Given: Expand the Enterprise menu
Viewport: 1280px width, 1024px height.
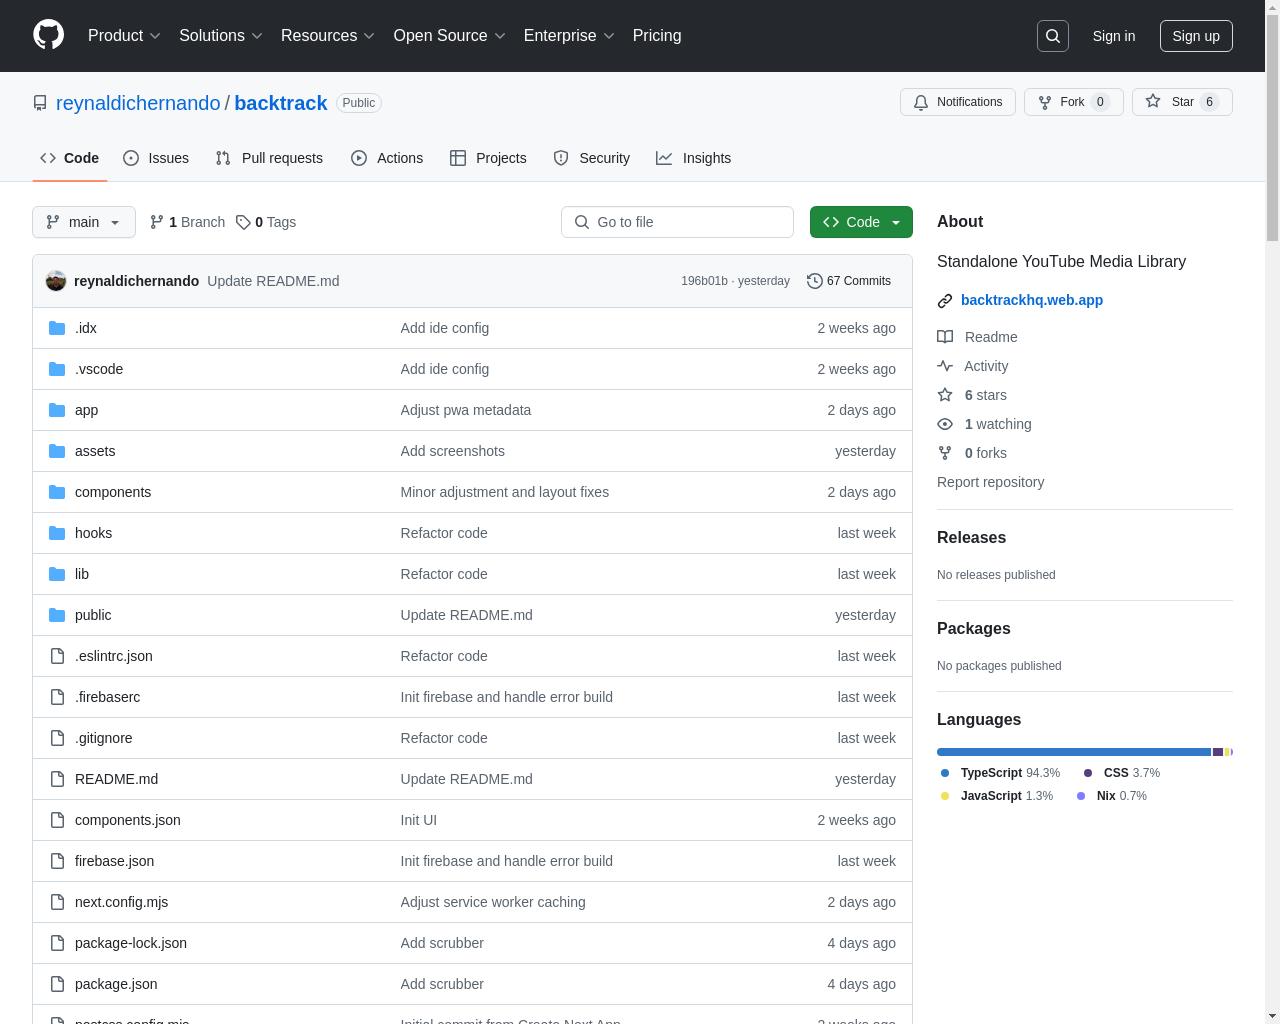Looking at the screenshot, I should [570, 36].
